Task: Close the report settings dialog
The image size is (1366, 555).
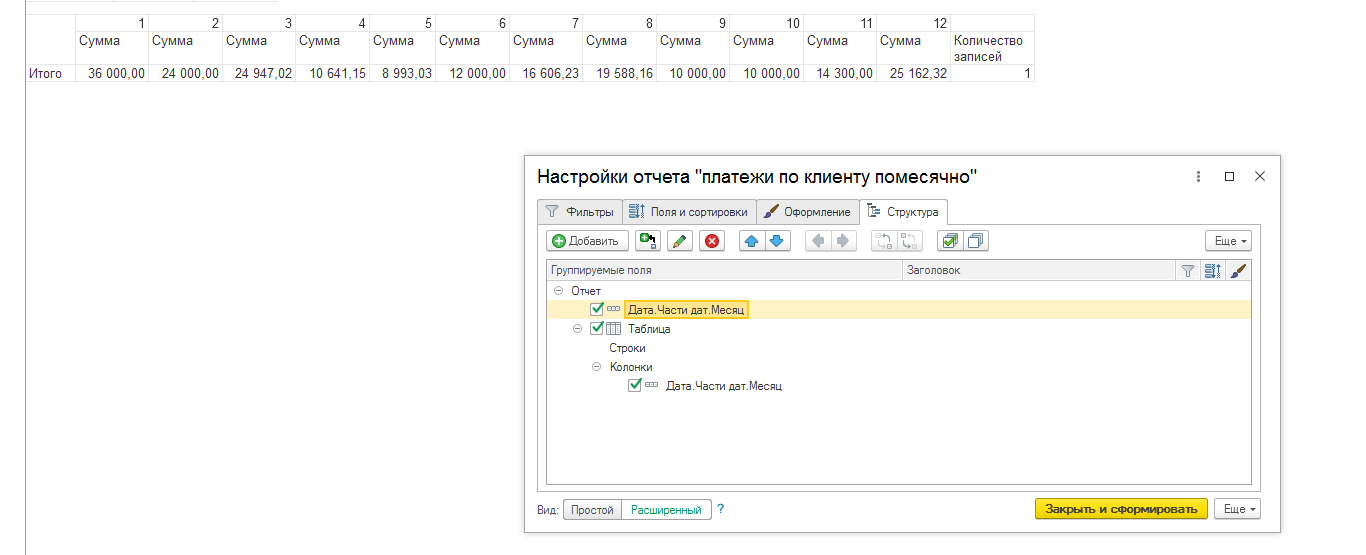Action: pos(1260,176)
